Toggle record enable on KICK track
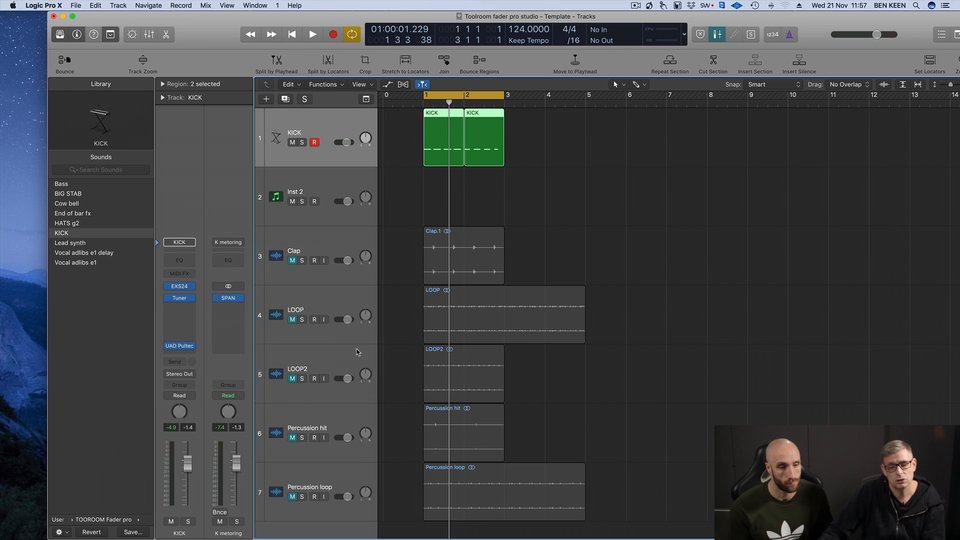 click(314, 142)
